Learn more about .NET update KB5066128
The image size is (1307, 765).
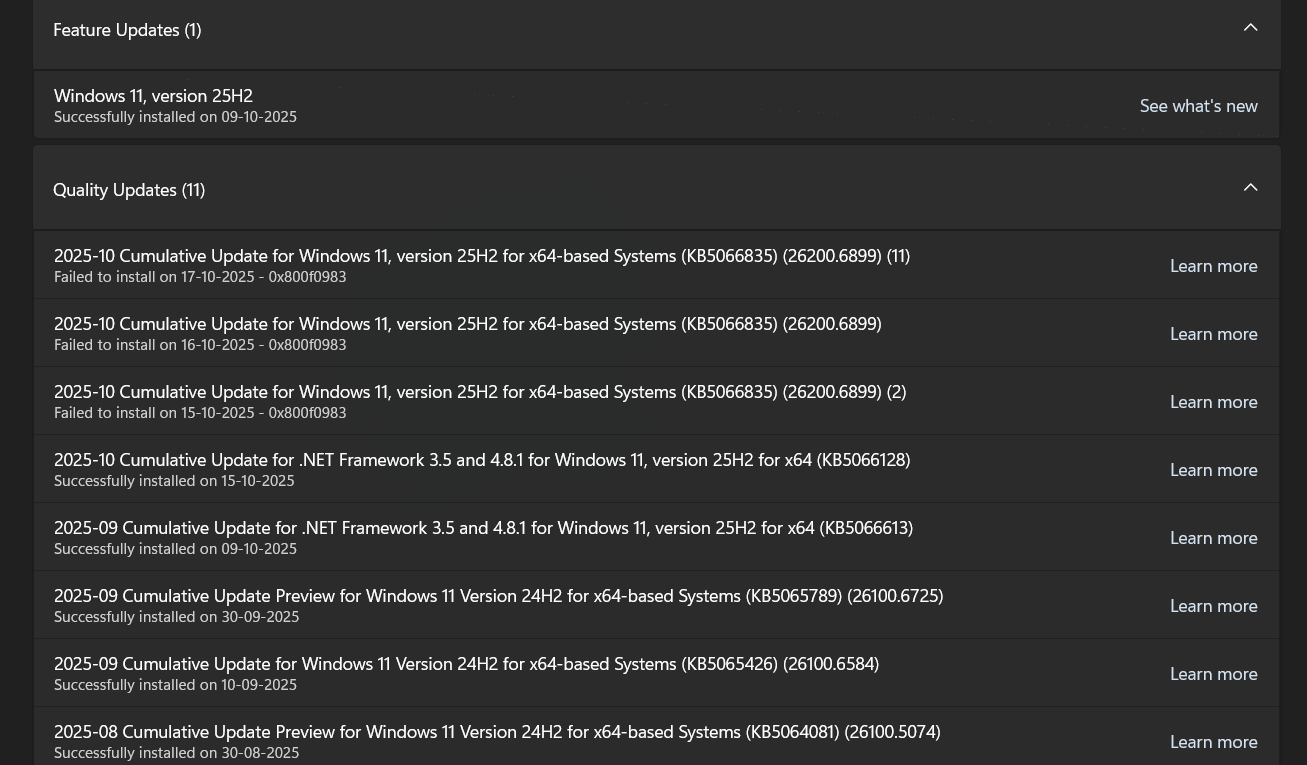click(1213, 469)
